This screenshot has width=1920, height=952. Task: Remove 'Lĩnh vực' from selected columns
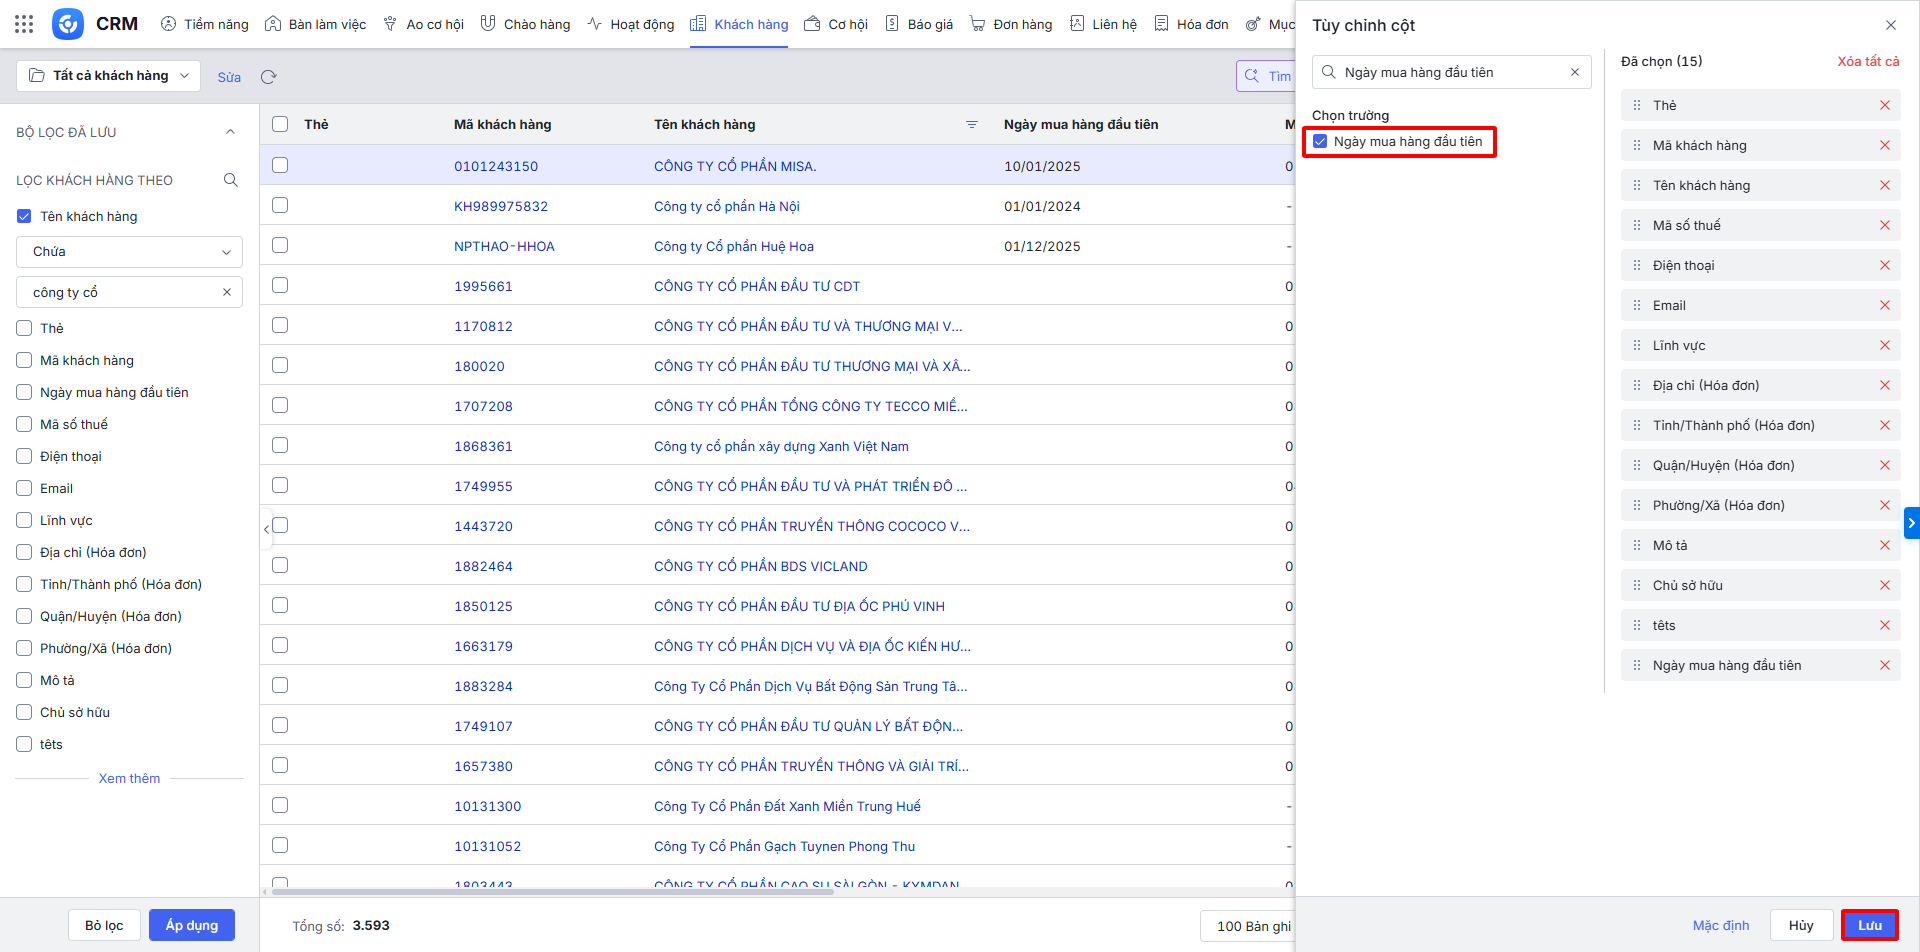point(1884,346)
